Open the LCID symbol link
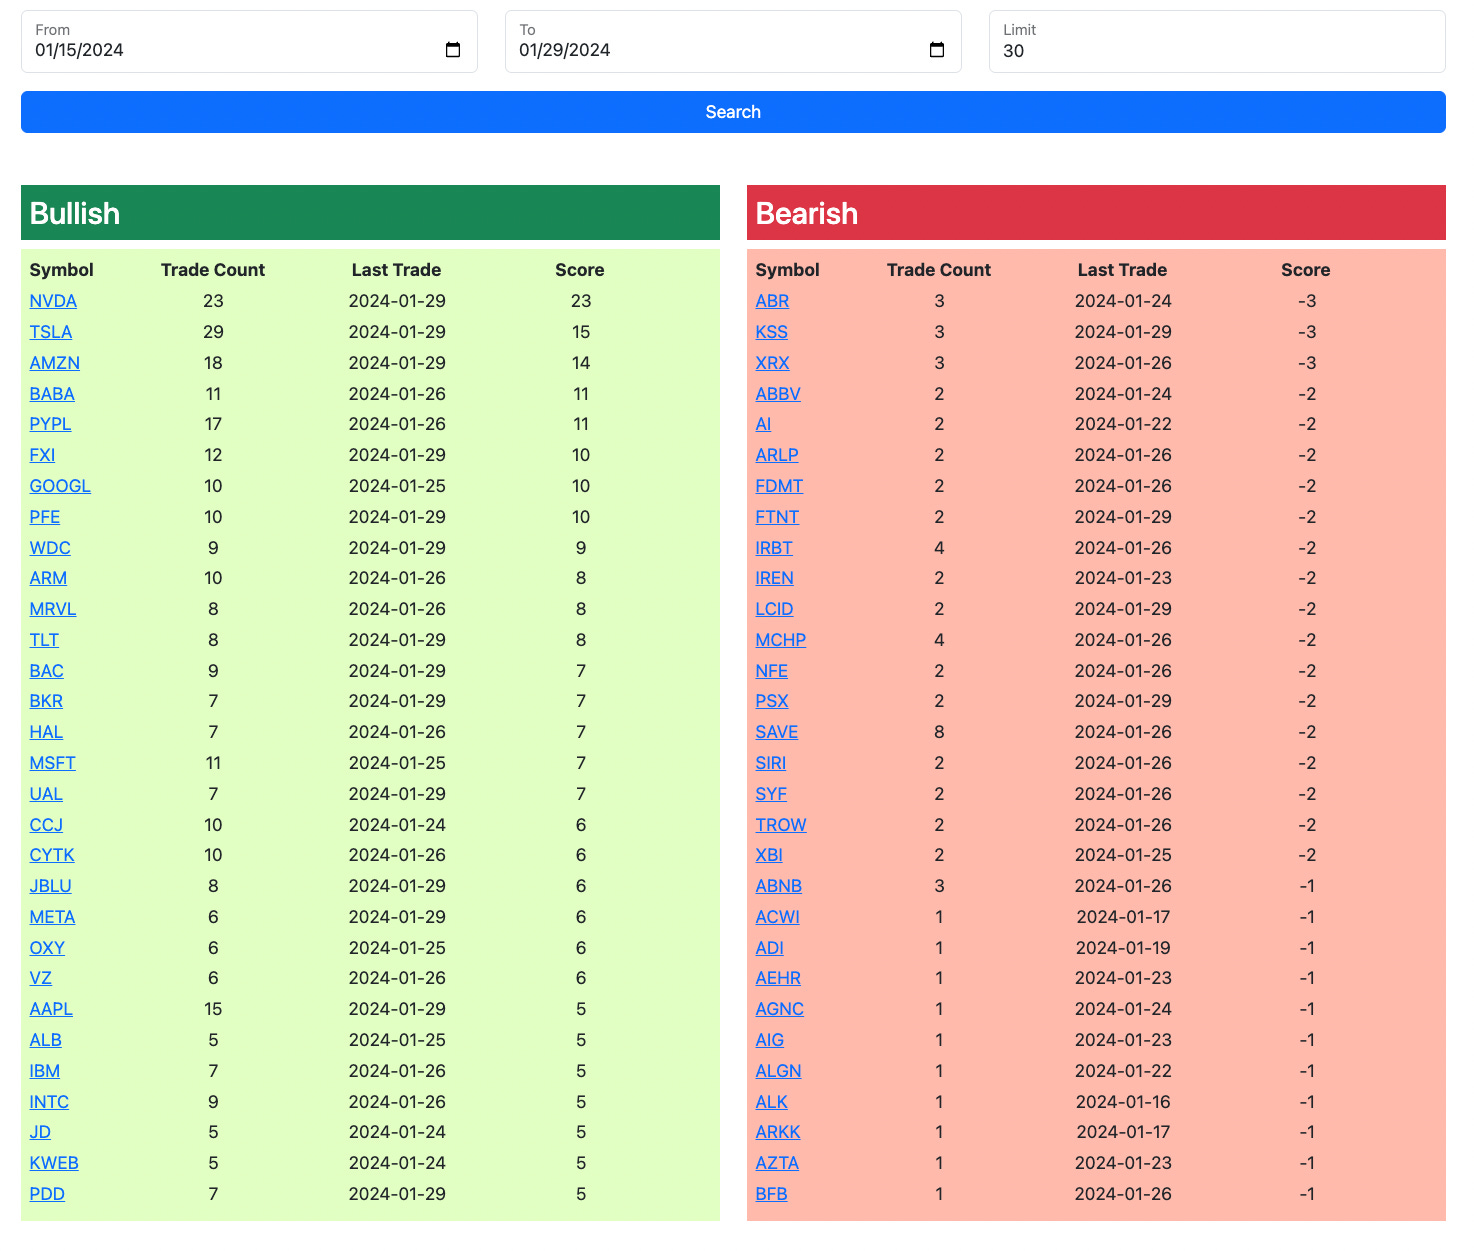This screenshot has height=1251, width=1474. click(775, 609)
